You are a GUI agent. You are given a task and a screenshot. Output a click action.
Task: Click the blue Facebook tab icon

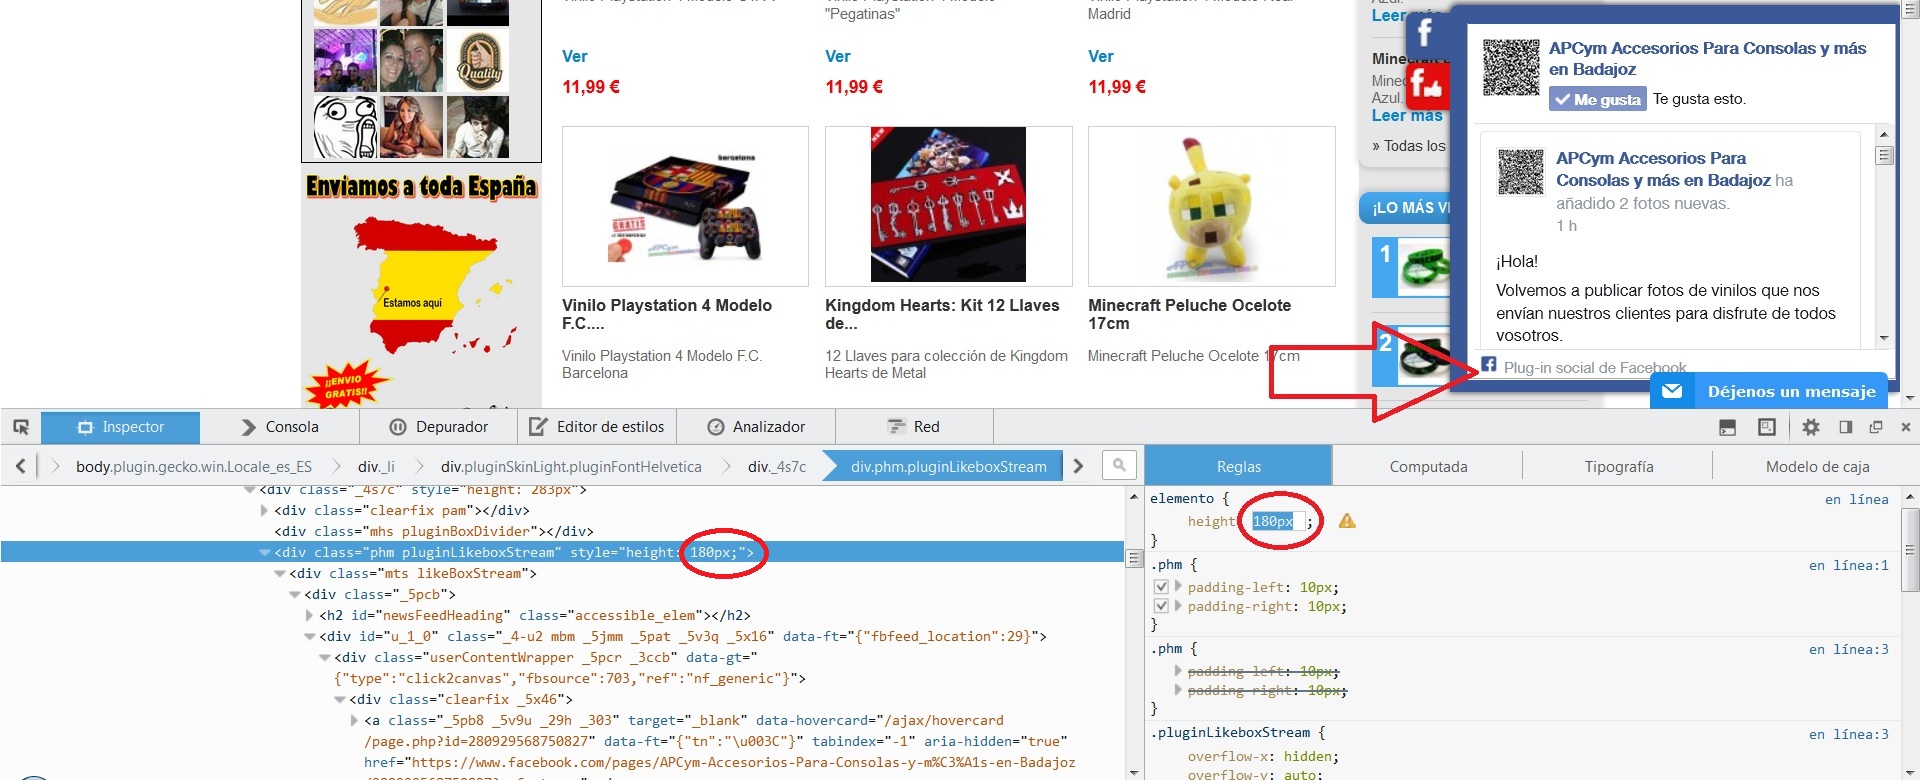[x=1425, y=33]
